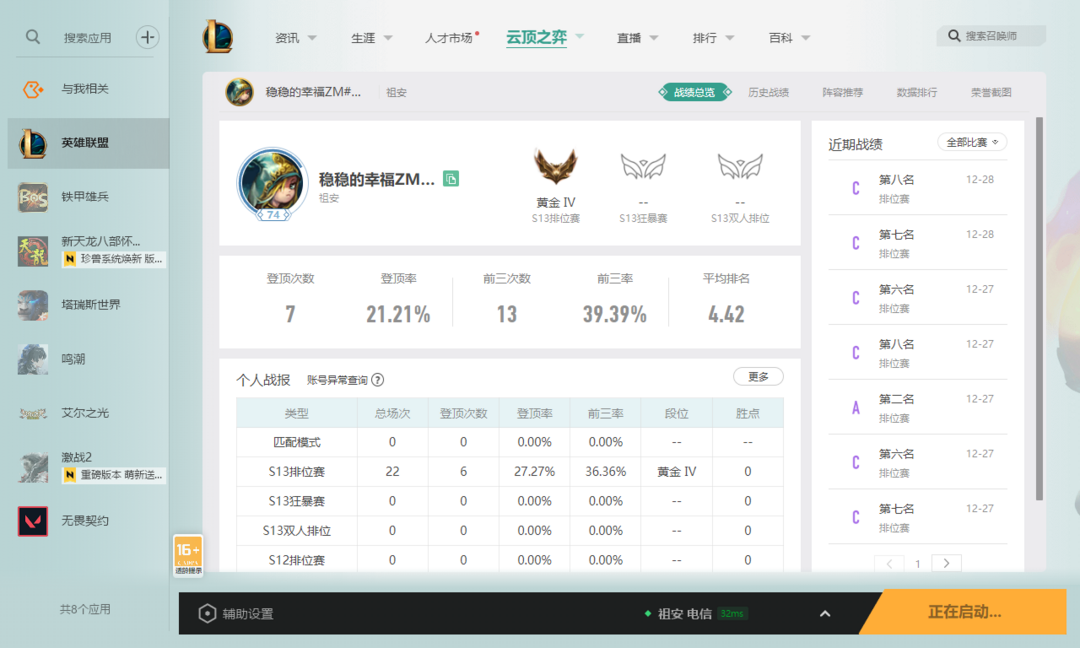Image resolution: width=1080 pixels, height=648 pixels.
Task: Click the 祖安 电信 server selector
Action: pos(685,614)
